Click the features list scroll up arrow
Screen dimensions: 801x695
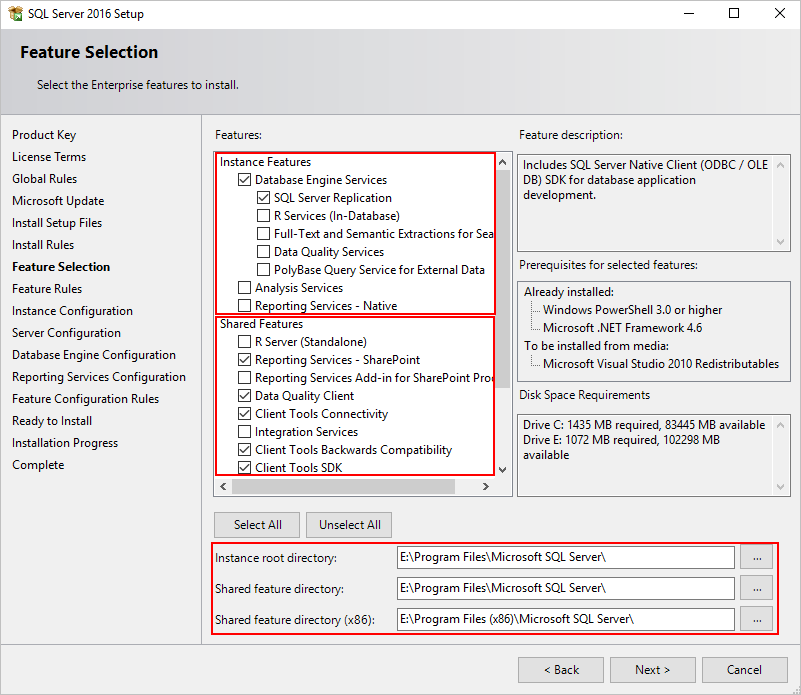503,162
